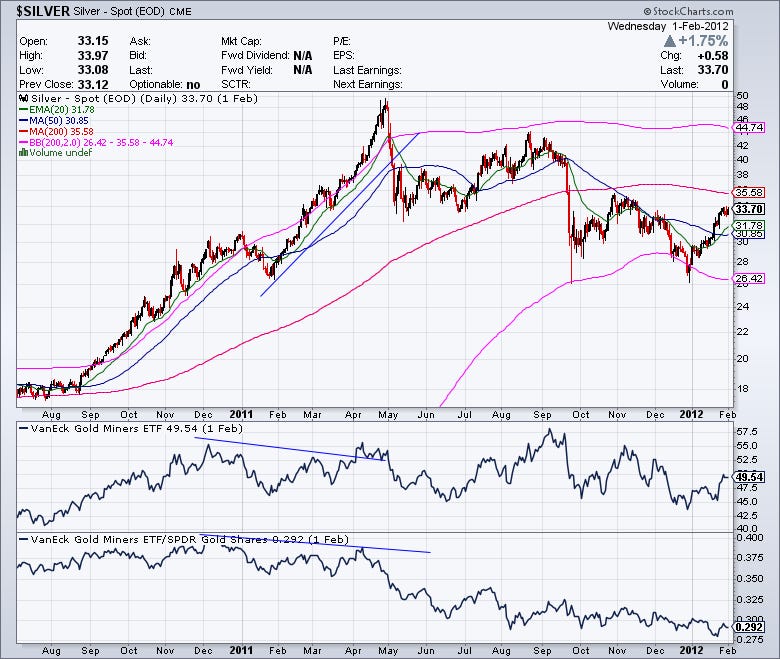Click the Prev Close value 33.12
The height and width of the screenshot is (659, 780).
pyautogui.click(x=93, y=85)
